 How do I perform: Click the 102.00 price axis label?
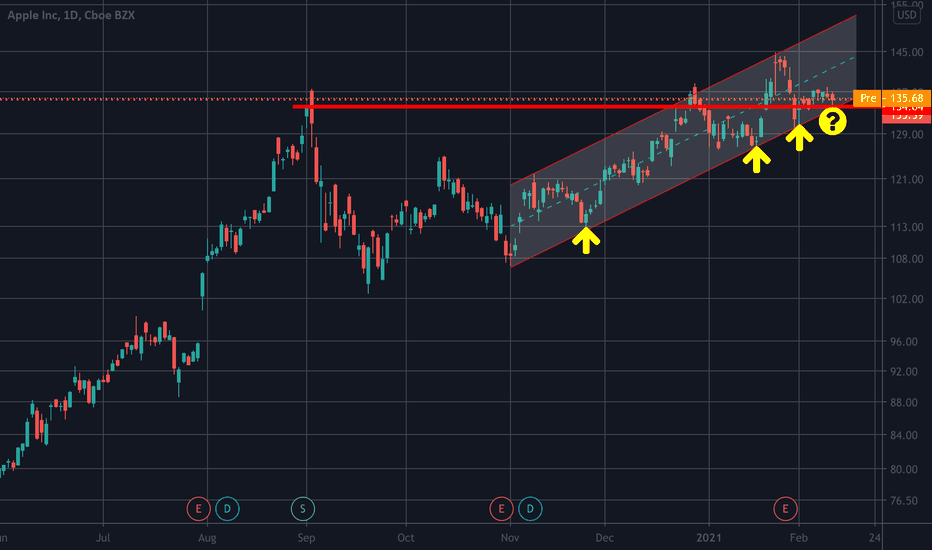[906, 299]
